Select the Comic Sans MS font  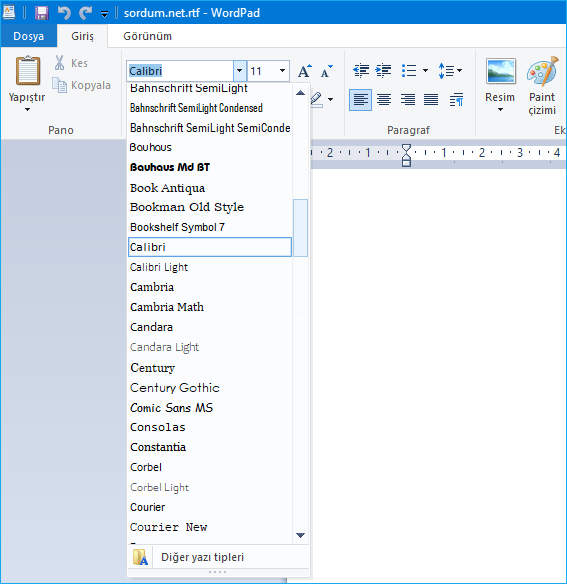pyautogui.click(x=210, y=407)
